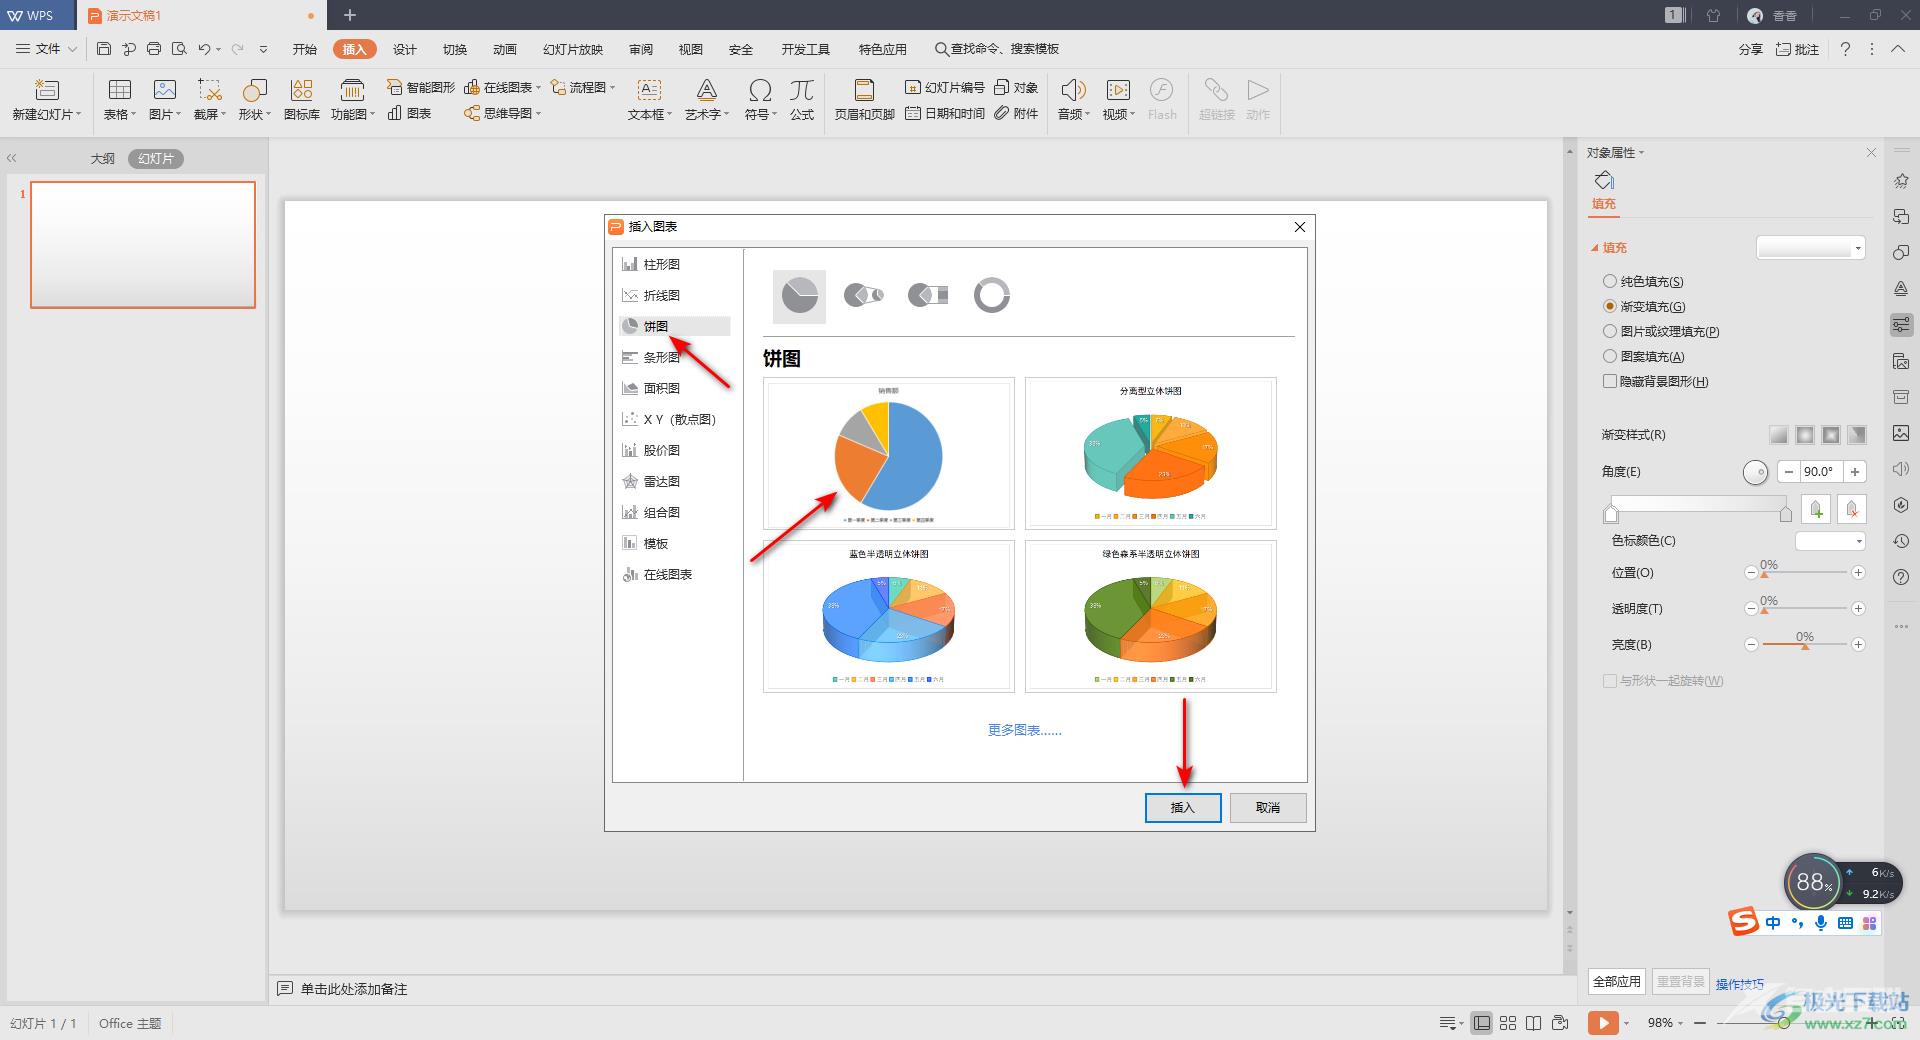The height and width of the screenshot is (1040, 1920).
Task: Insert a 公式 formula
Action: [x=802, y=100]
